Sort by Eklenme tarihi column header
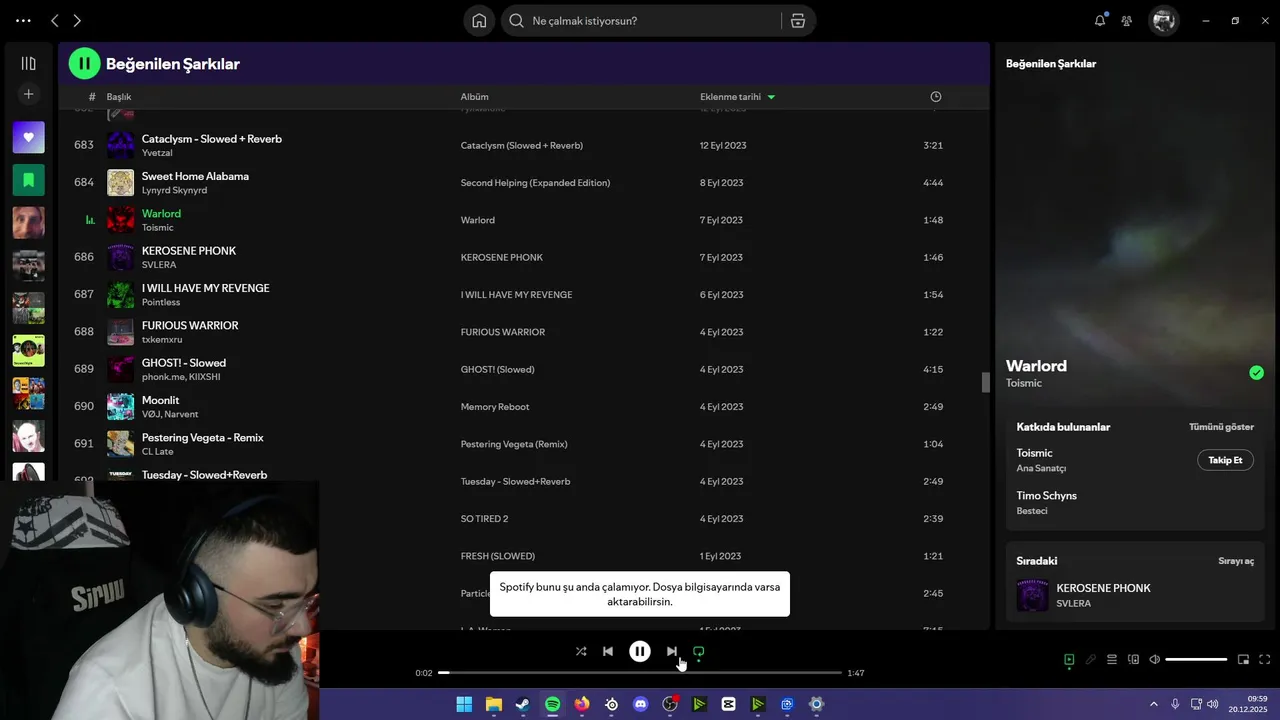This screenshot has height=720, width=1280. [x=737, y=97]
